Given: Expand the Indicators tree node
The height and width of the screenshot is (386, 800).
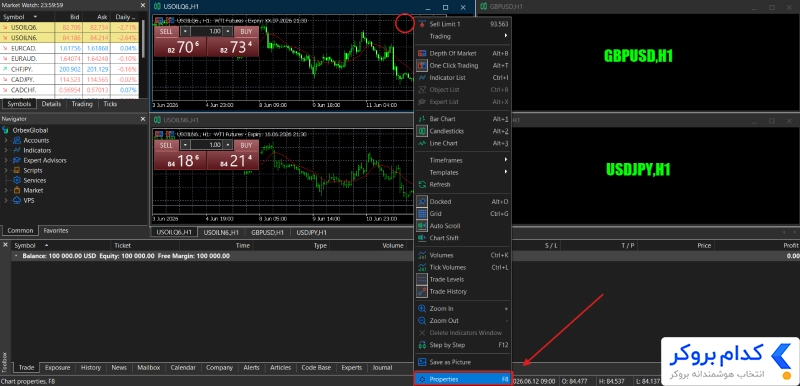Looking at the screenshot, I should (6, 150).
